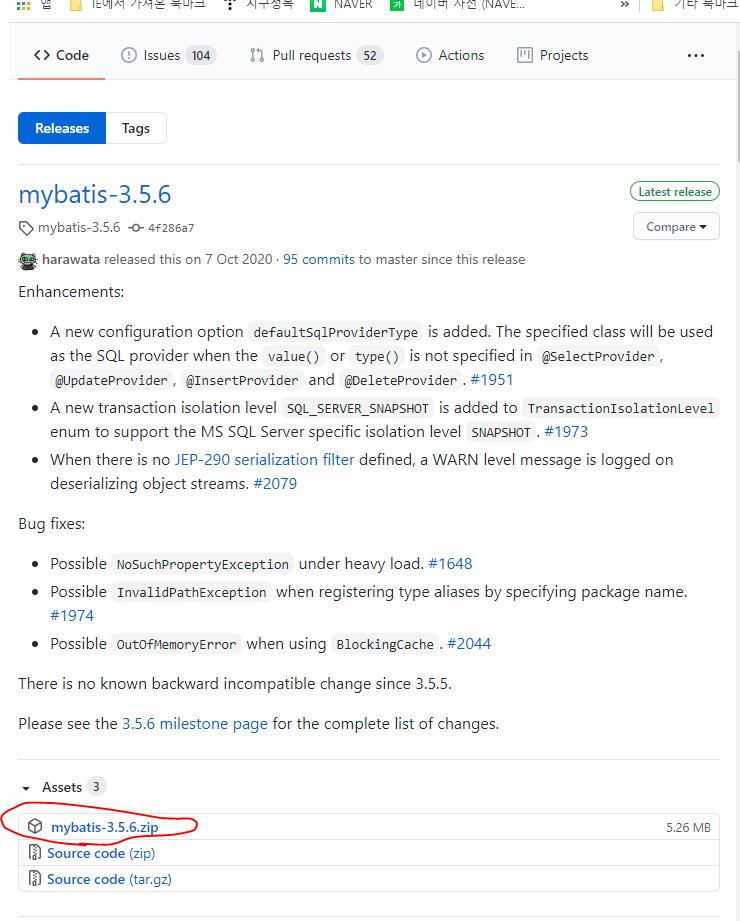The width and height of the screenshot is (740, 921).
Task: Open the Compare dropdown
Action: 676,227
